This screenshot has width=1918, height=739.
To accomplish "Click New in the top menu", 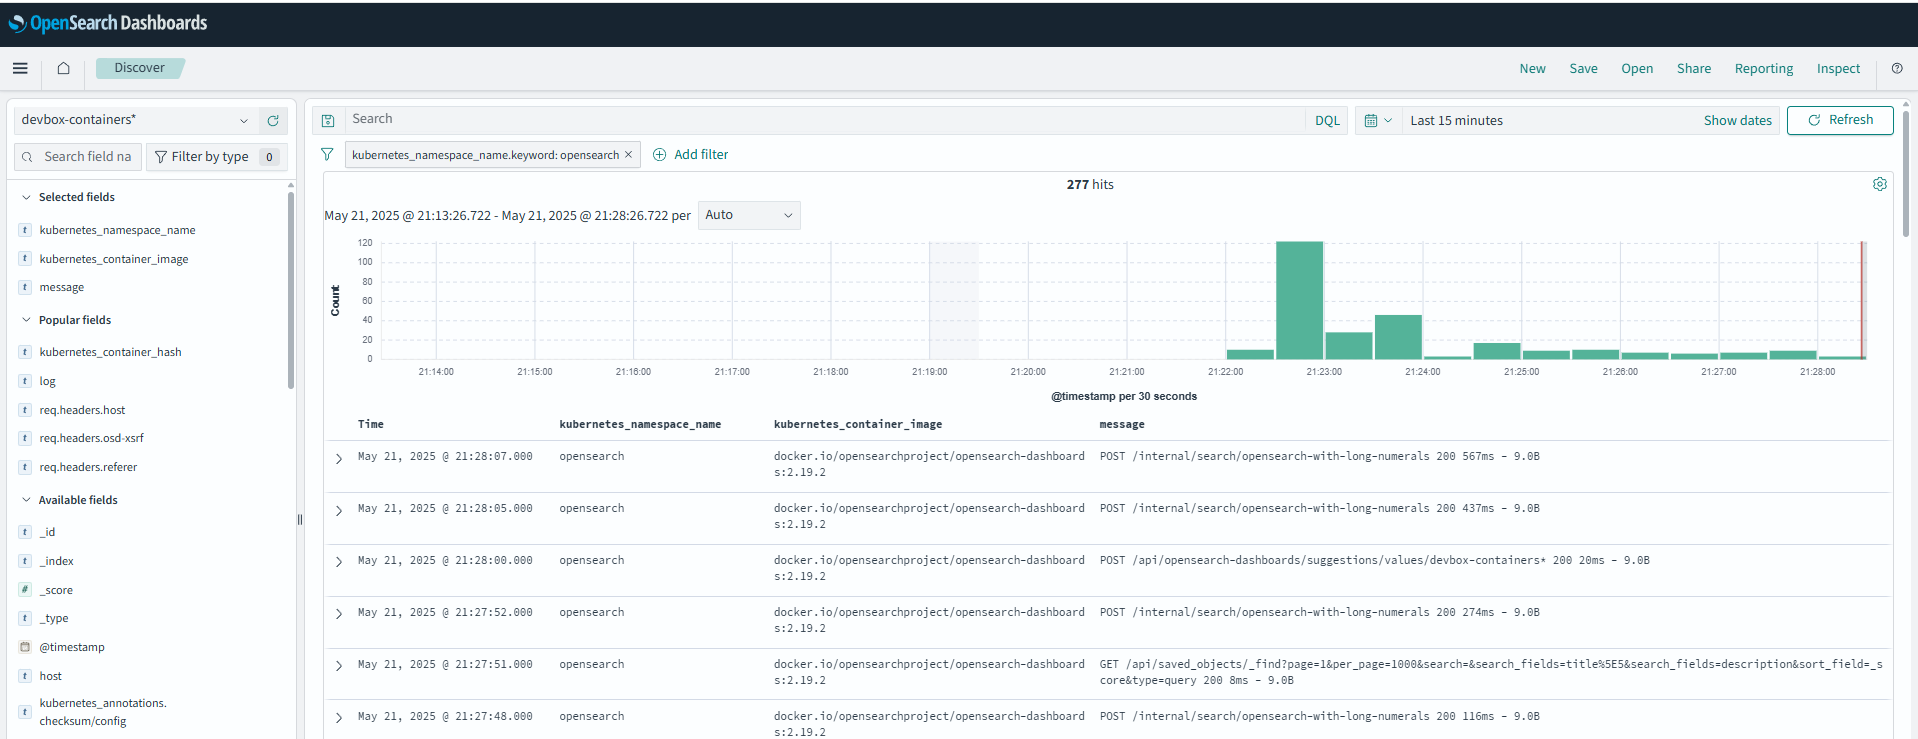I will point(1532,69).
